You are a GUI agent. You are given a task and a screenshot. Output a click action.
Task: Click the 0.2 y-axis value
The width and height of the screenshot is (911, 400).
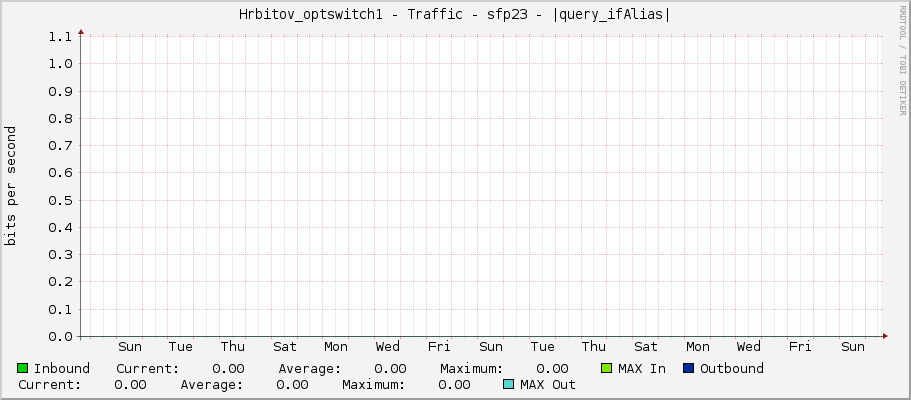(x=60, y=282)
